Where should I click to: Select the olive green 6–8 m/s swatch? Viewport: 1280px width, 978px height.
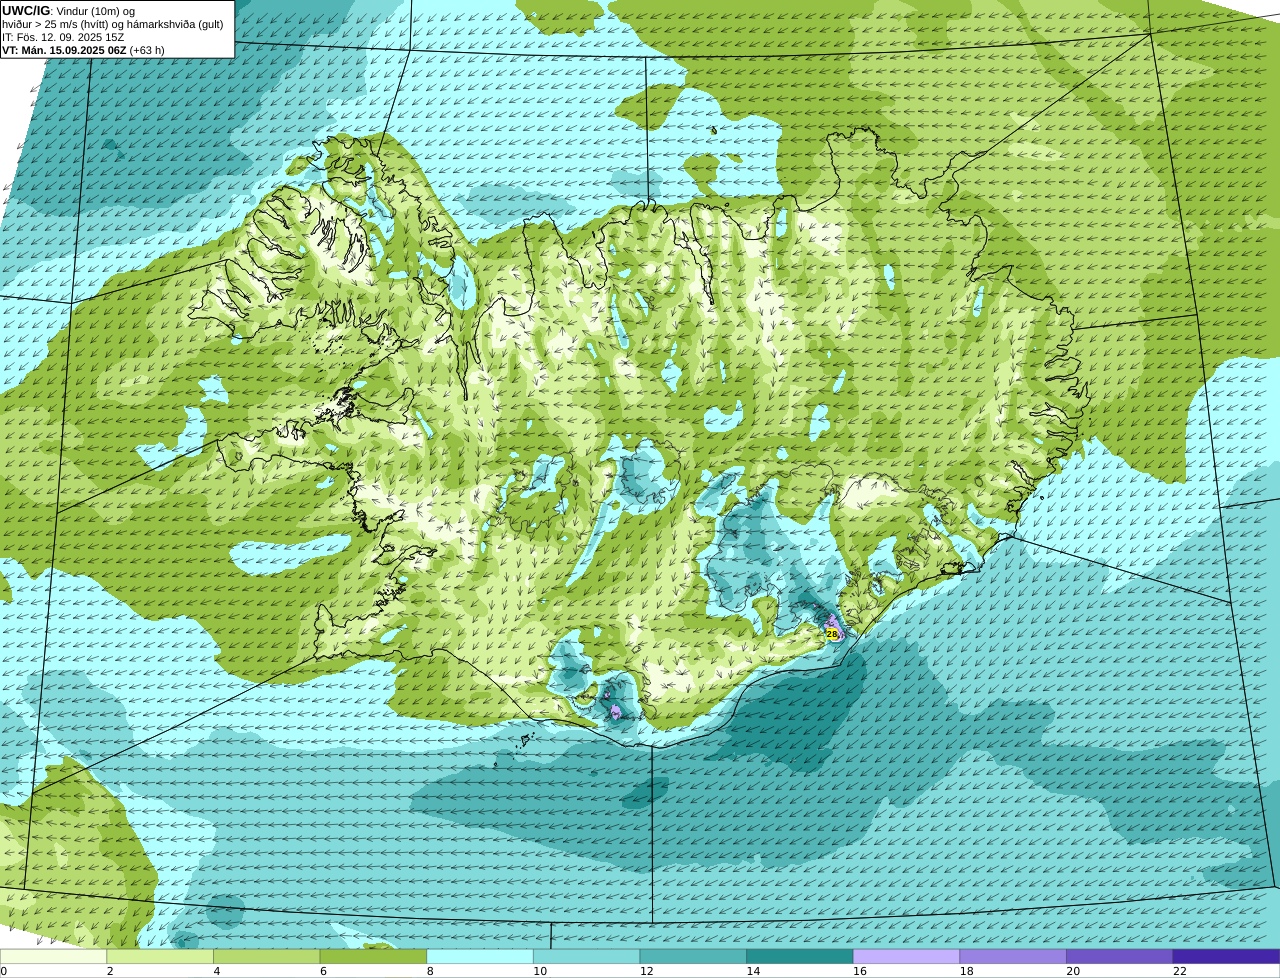coord(373,956)
